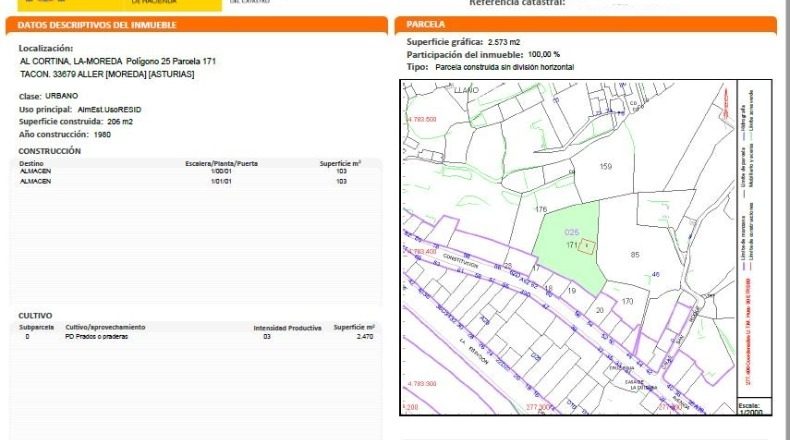Click the CONSTITUCION street label on map
This screenshot has height=440, width=790.
tap(460, 261)
